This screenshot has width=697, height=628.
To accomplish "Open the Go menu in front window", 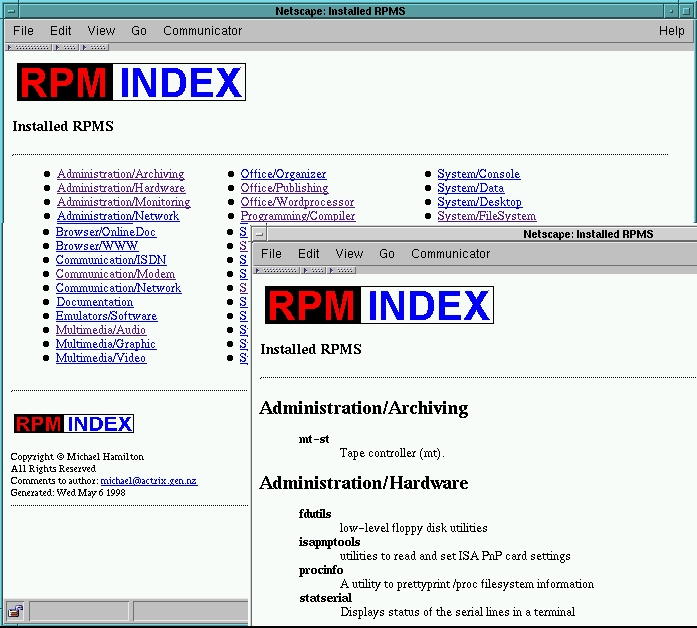I will (387, 254).
